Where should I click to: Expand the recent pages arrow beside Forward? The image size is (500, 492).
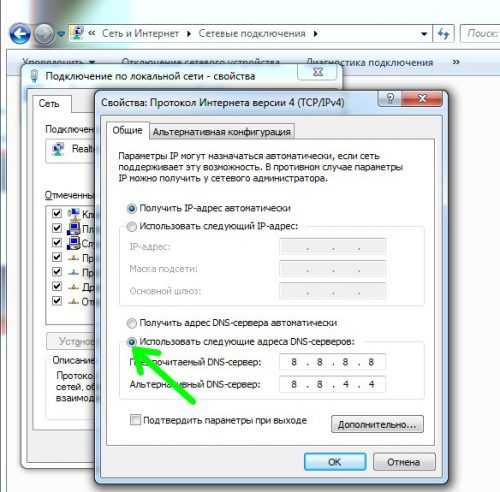[x=61, y=34]
